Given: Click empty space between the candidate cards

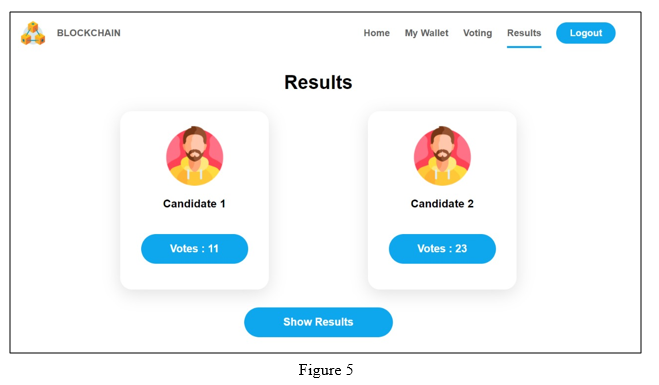Looking at the screenshot, I should [x=318, y=200].
